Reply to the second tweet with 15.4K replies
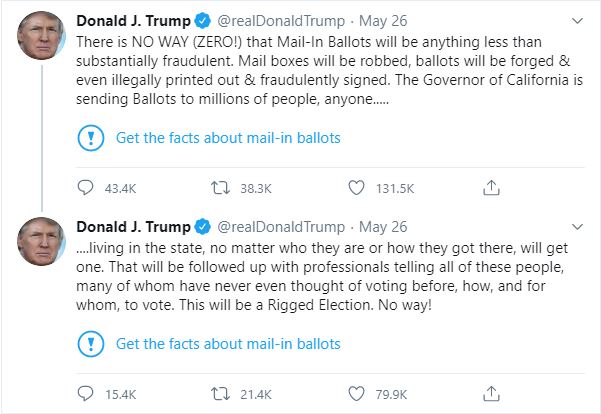 (86, 393)
